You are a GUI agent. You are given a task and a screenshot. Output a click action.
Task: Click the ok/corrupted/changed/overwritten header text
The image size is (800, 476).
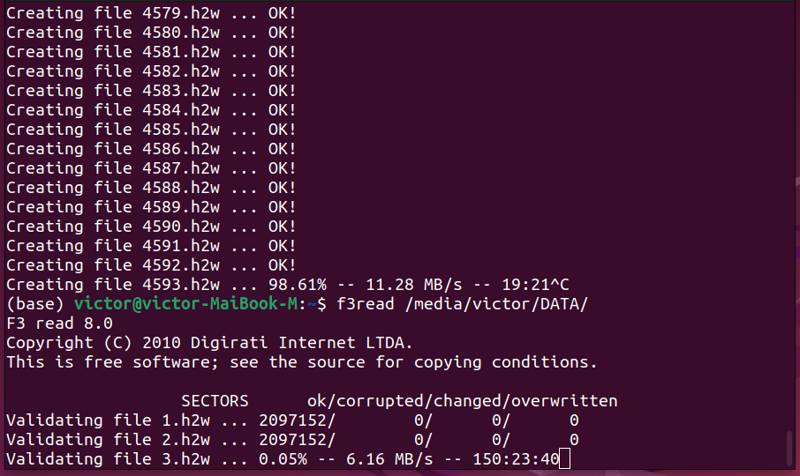coord(462,401)
